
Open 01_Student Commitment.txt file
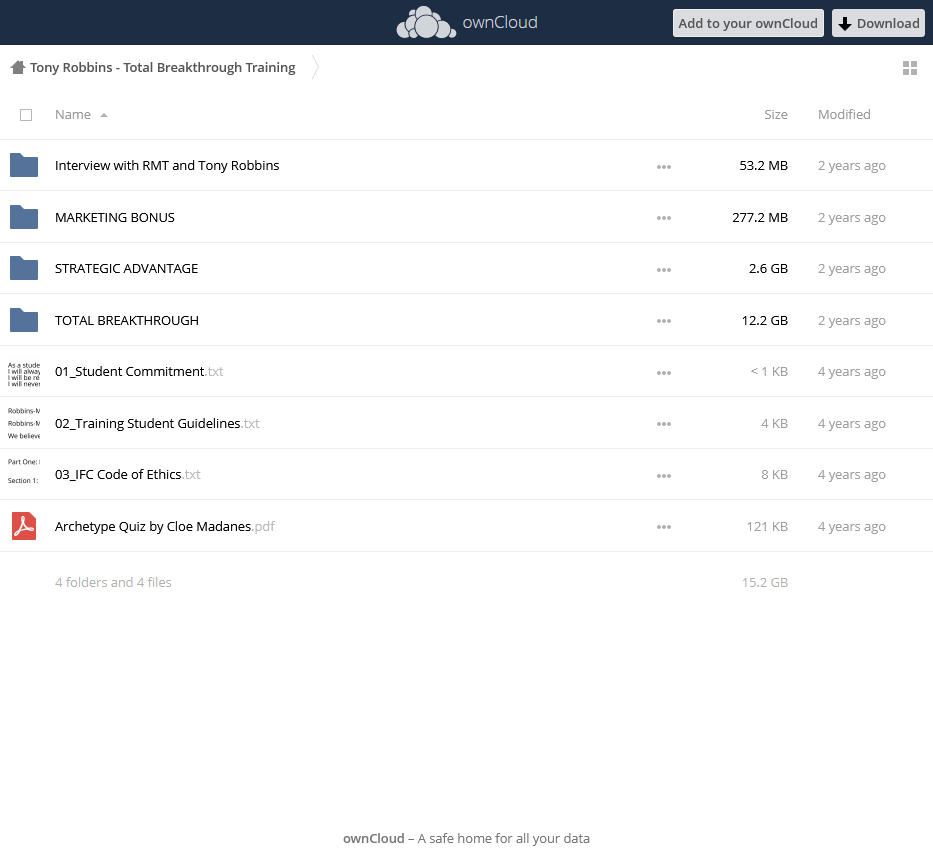[139, 371]
